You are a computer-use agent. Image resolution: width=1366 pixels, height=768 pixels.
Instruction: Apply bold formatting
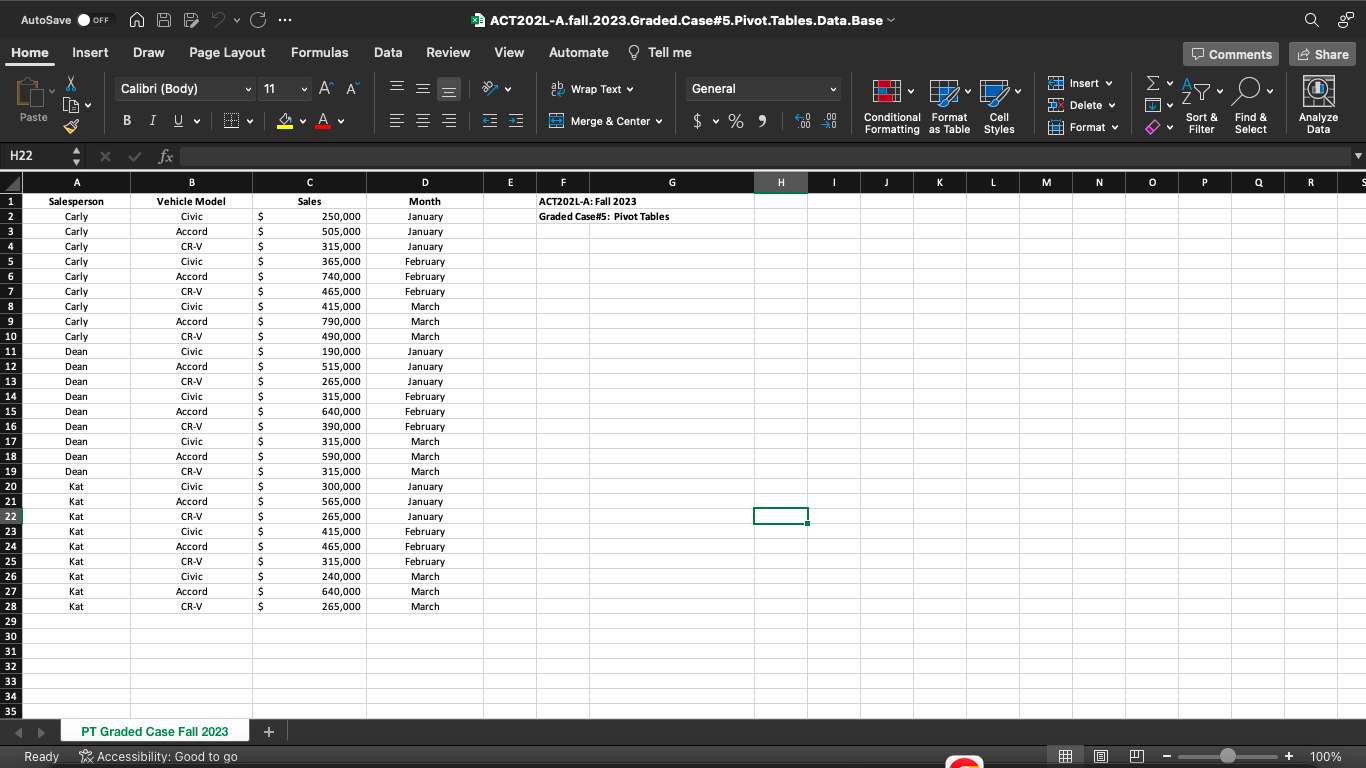[128, 121]
